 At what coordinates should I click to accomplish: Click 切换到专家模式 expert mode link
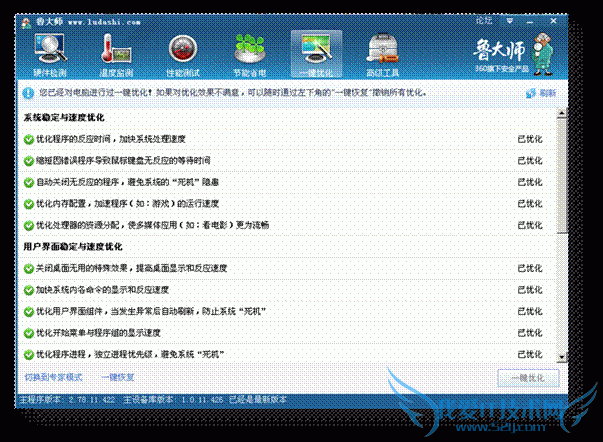53,377
